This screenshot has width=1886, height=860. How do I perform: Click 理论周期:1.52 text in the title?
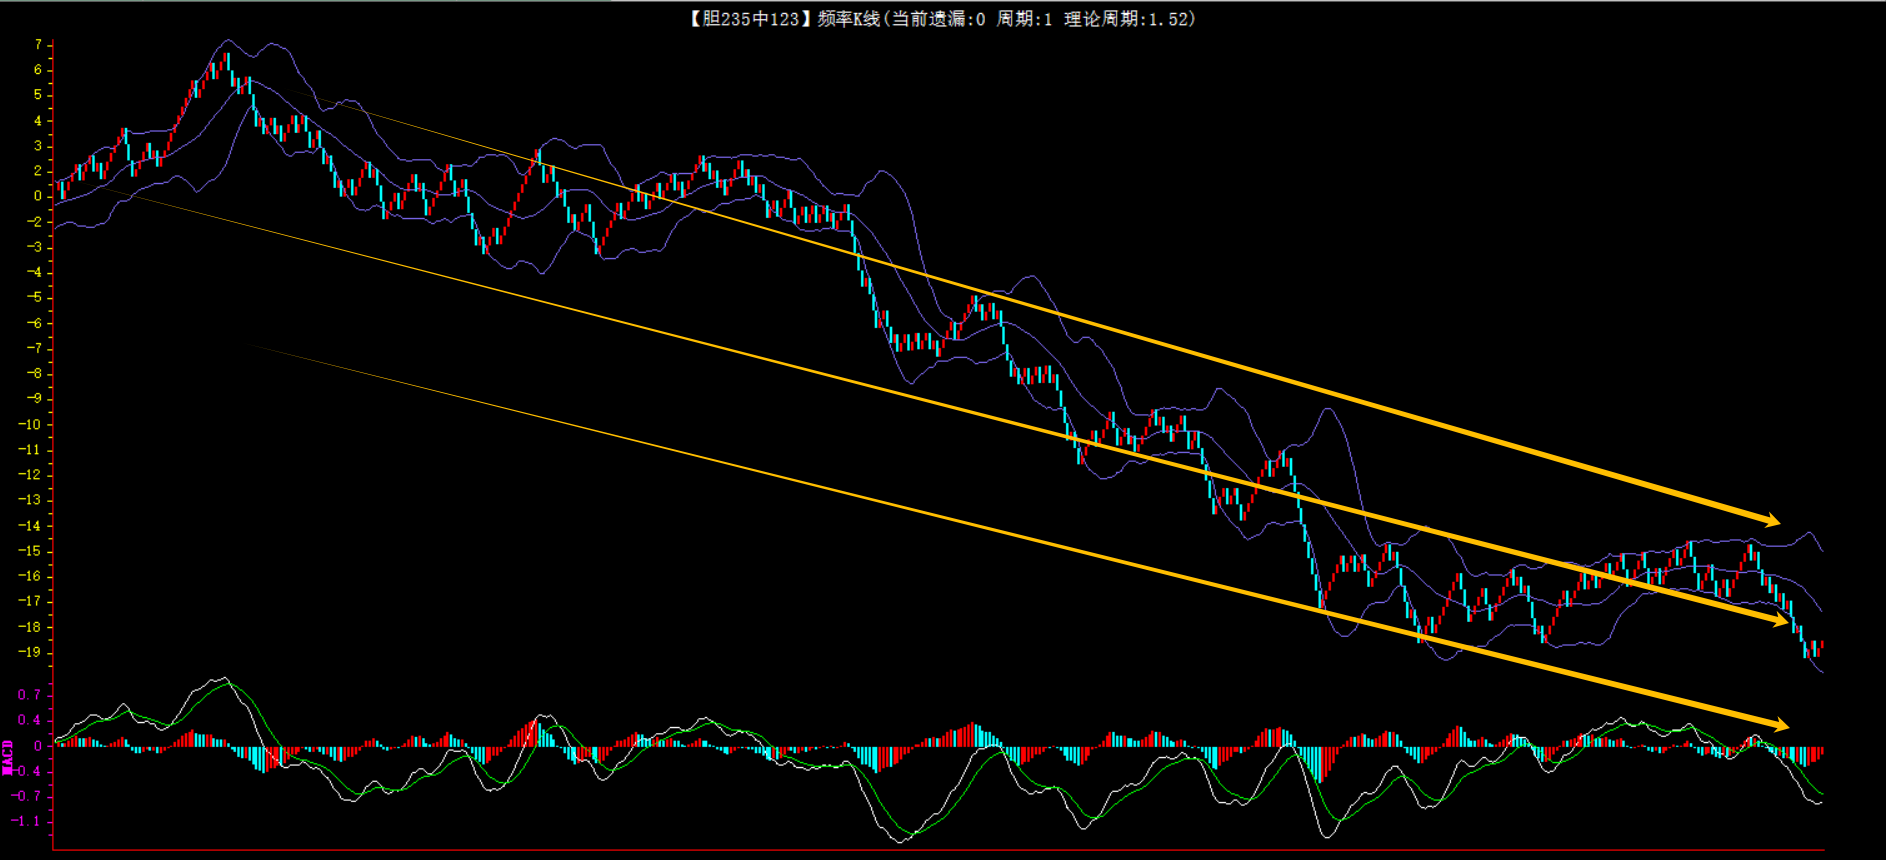[1129, 19]
